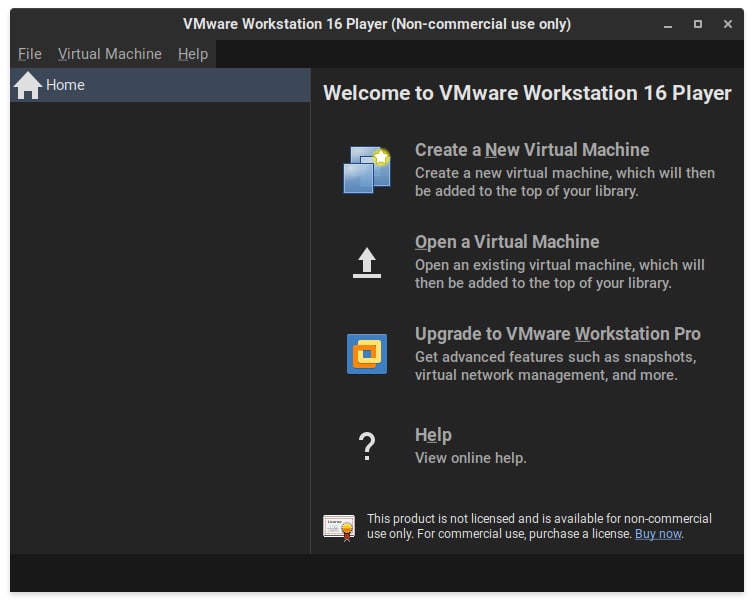754x603 pixels.
Task: Click the Home house icon
Action: (28, 86)
